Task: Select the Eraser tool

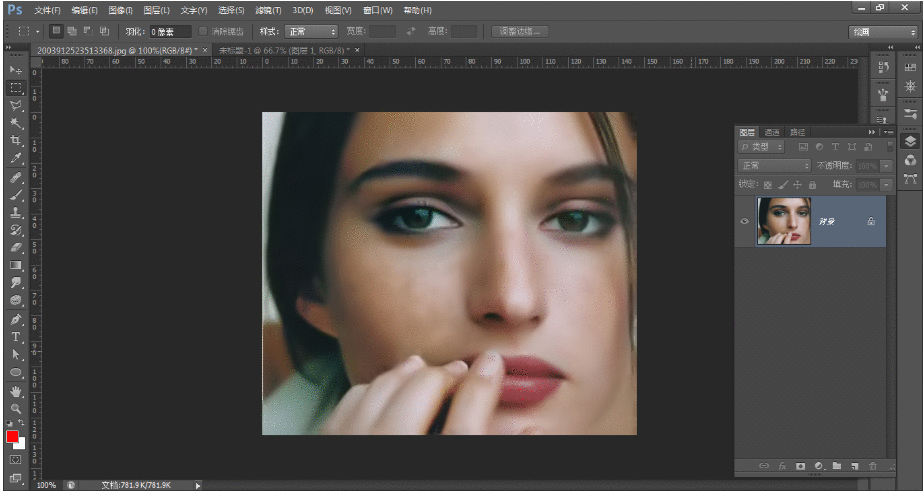Action: (16, 247)
